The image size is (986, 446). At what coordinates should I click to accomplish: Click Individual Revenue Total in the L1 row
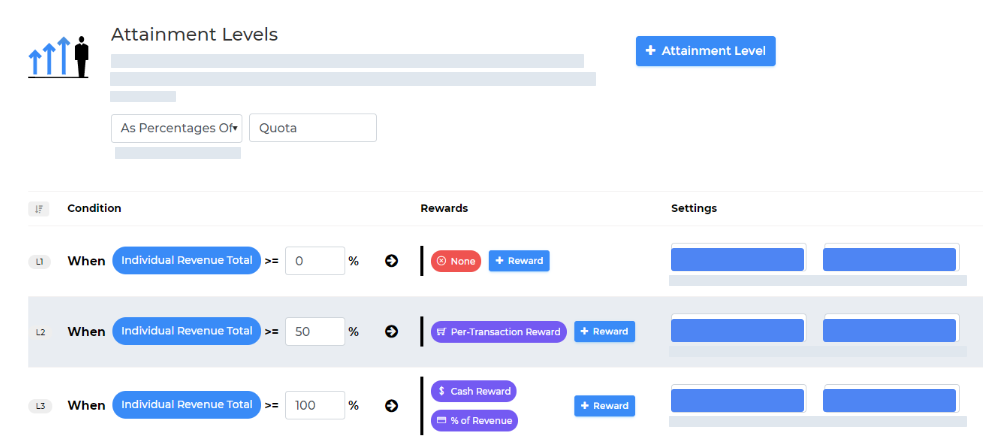(186, 260)
